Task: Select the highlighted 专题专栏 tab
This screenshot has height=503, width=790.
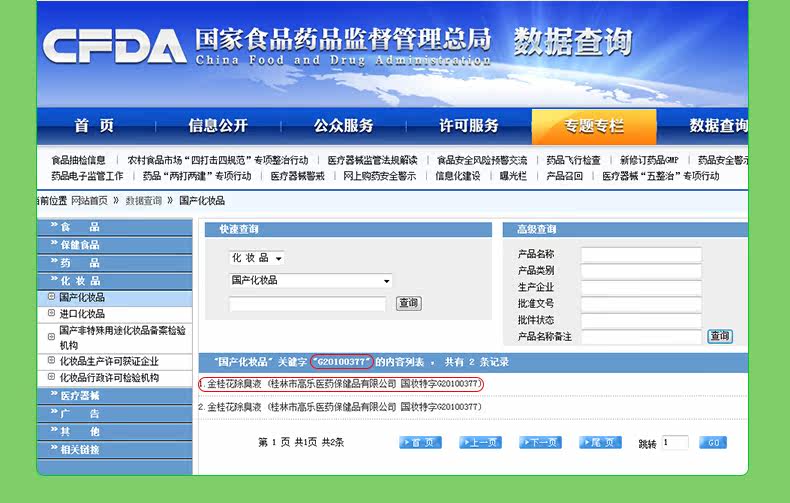Action: tap(594, 127)
